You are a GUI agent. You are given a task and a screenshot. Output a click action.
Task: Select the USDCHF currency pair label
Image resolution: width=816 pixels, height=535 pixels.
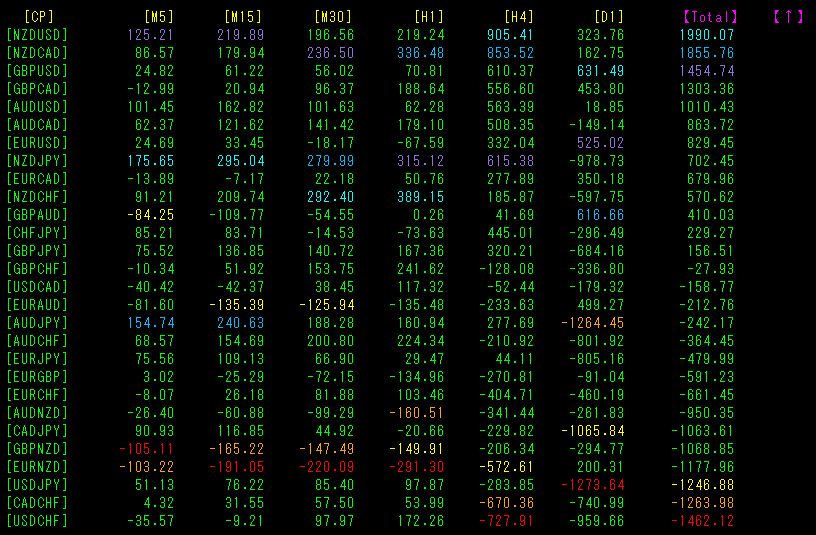click(37, 521)
